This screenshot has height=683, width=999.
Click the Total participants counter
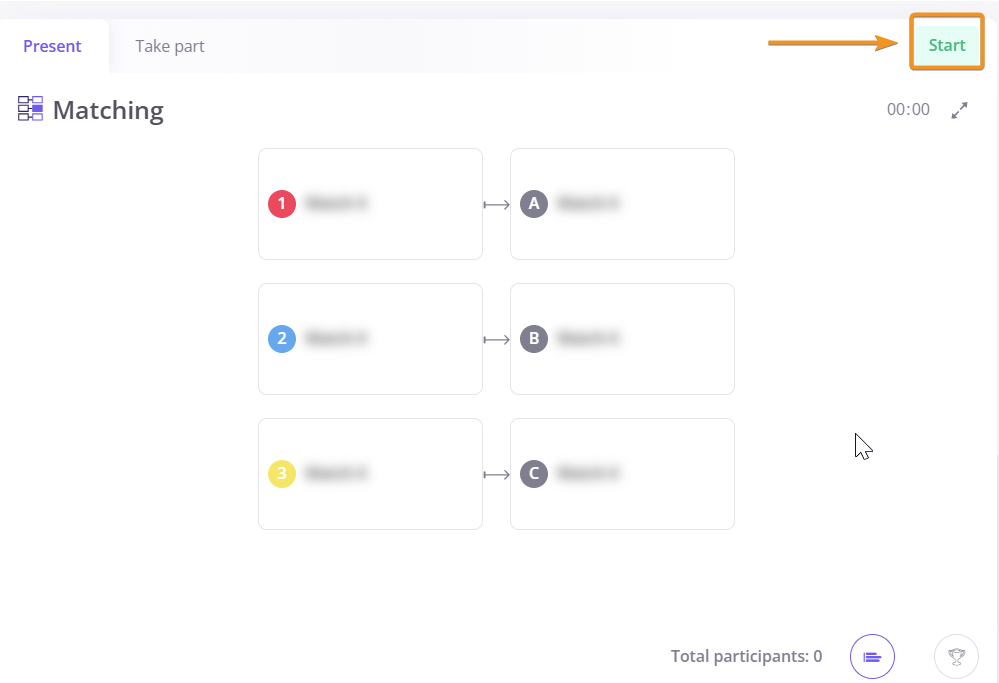coord(746,656)
